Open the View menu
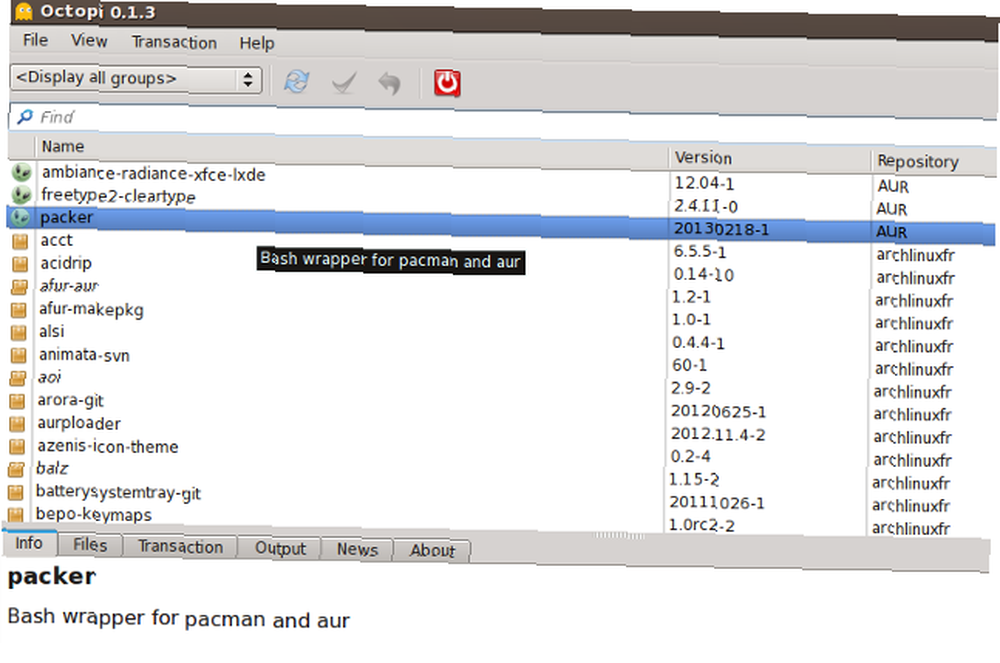Viewport: 1000px width, 663px height. click(89, 41)
